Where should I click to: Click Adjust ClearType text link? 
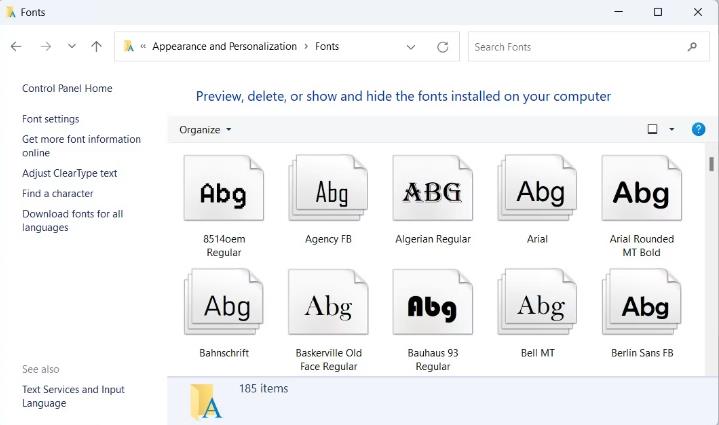pos(69,173)
